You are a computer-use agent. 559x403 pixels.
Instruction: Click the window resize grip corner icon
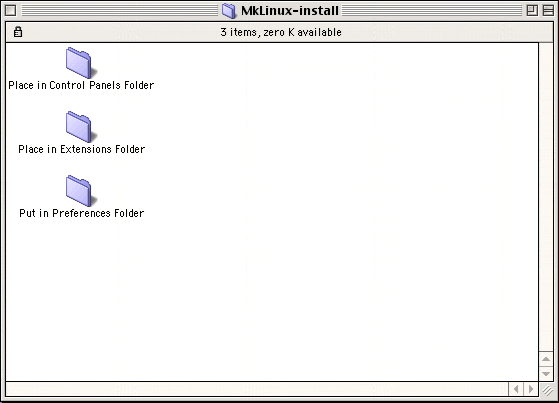[x=548, y=389]
